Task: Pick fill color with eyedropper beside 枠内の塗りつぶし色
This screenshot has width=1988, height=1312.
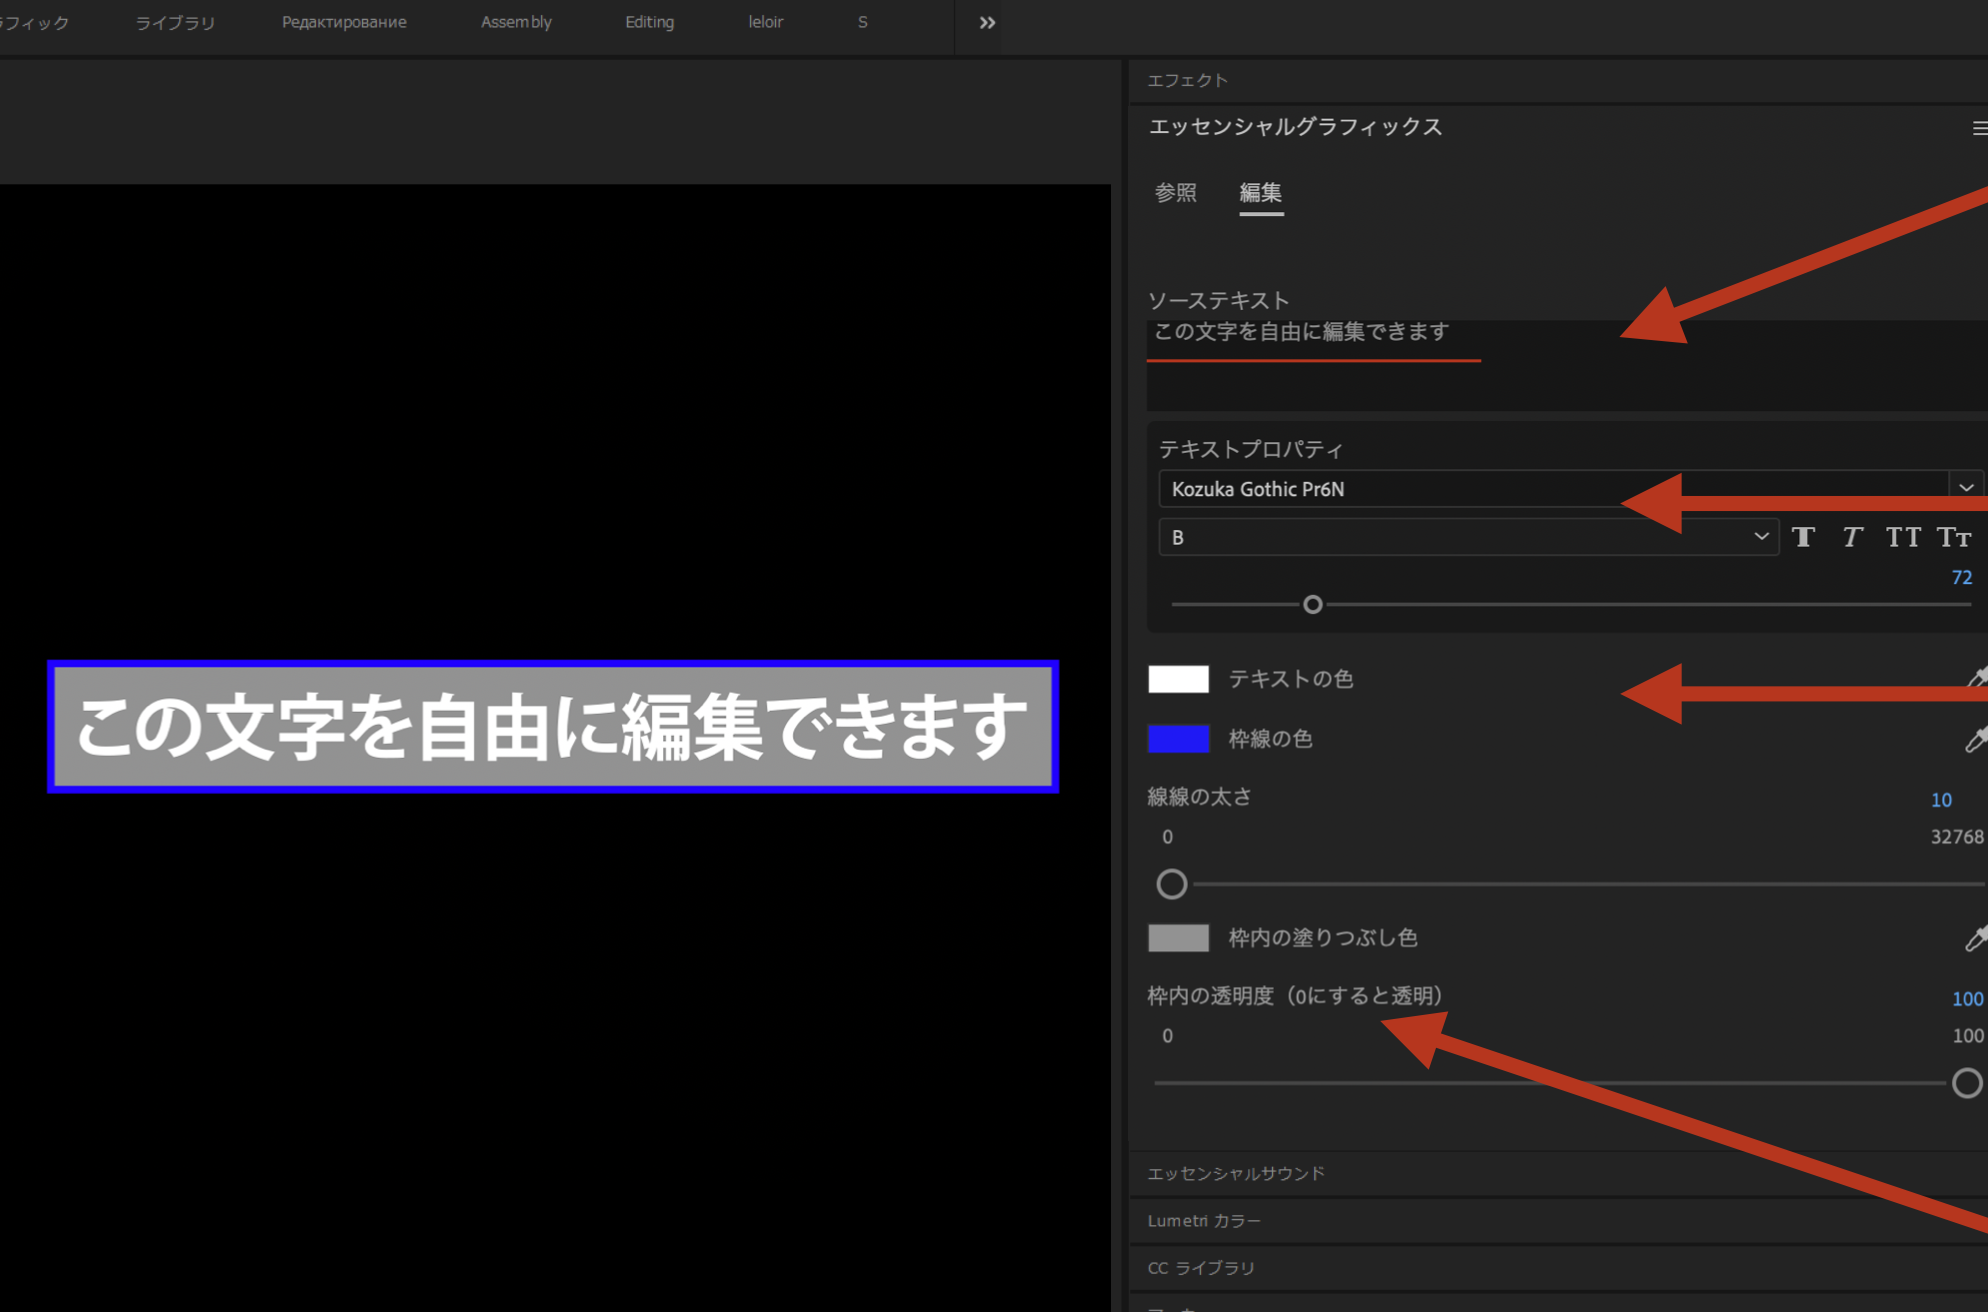Action: [1976, 938]
